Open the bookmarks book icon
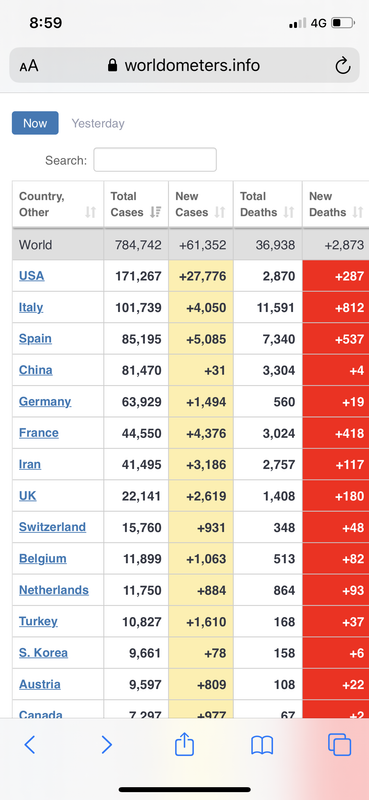Viewport: 369px width, 800px height. pos(262,745)
